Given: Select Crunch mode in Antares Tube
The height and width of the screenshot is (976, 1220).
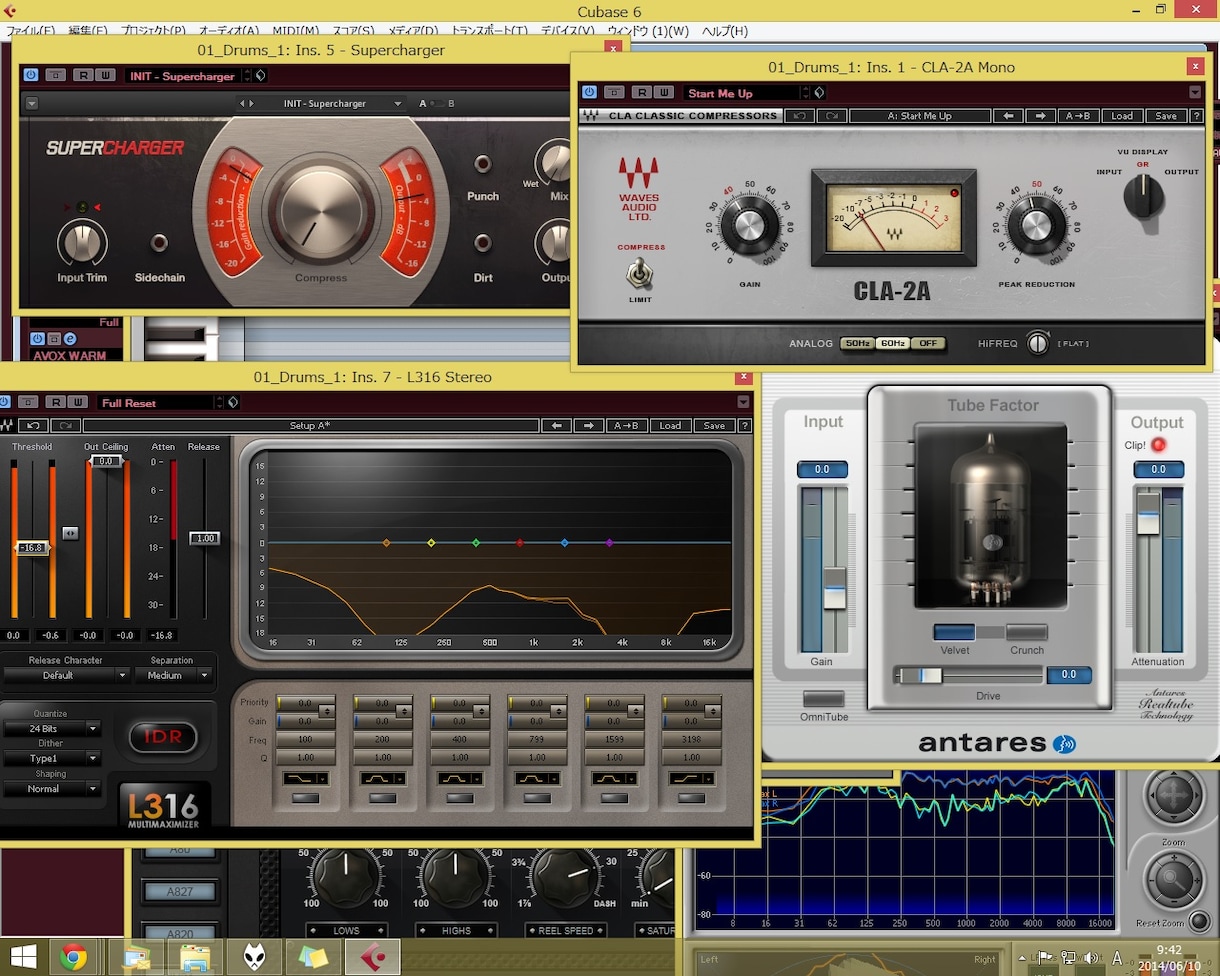Looking at the screenshot, I should [x=1026, y=632].
